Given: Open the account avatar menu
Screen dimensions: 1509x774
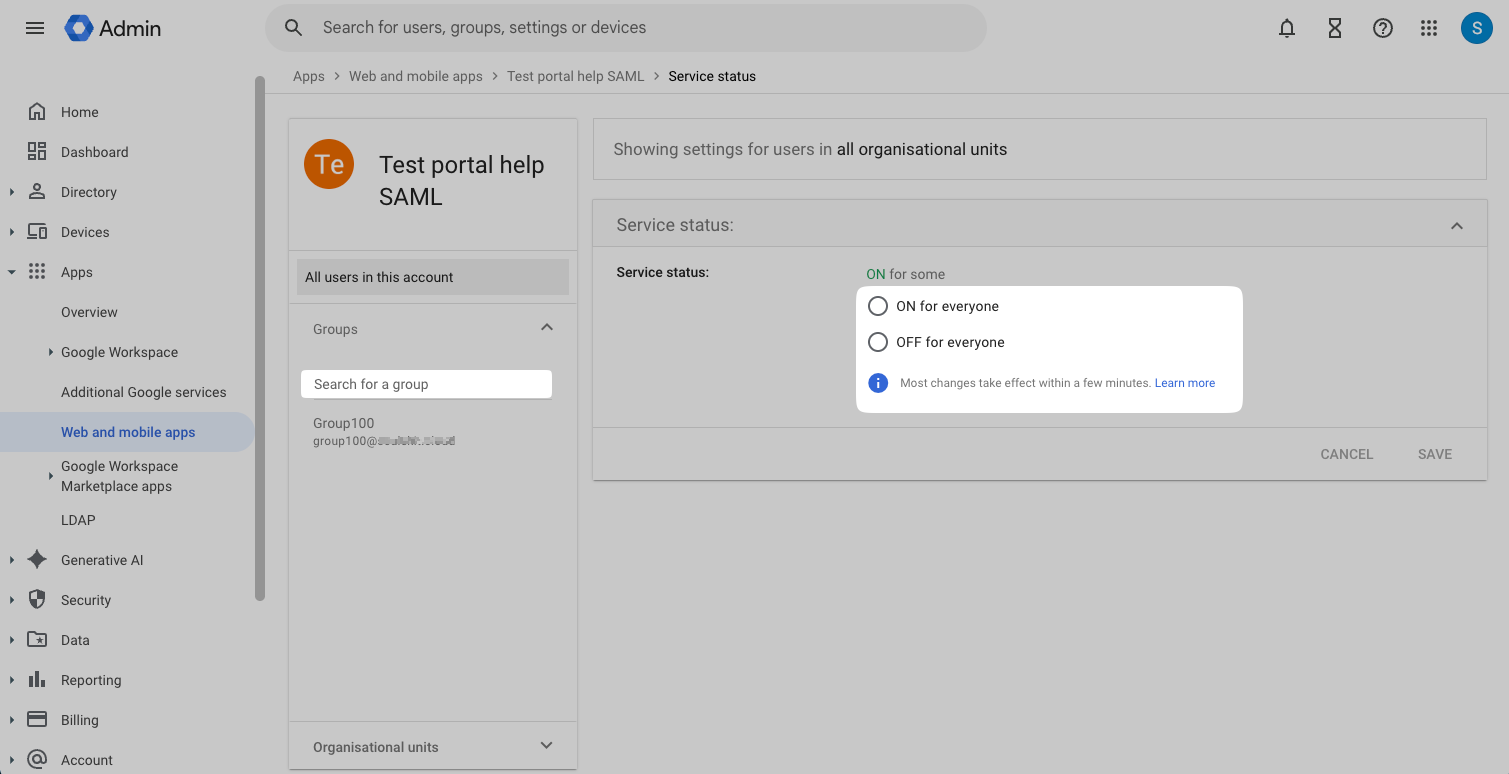Looking at the screenshot, I should [1476, 28].
